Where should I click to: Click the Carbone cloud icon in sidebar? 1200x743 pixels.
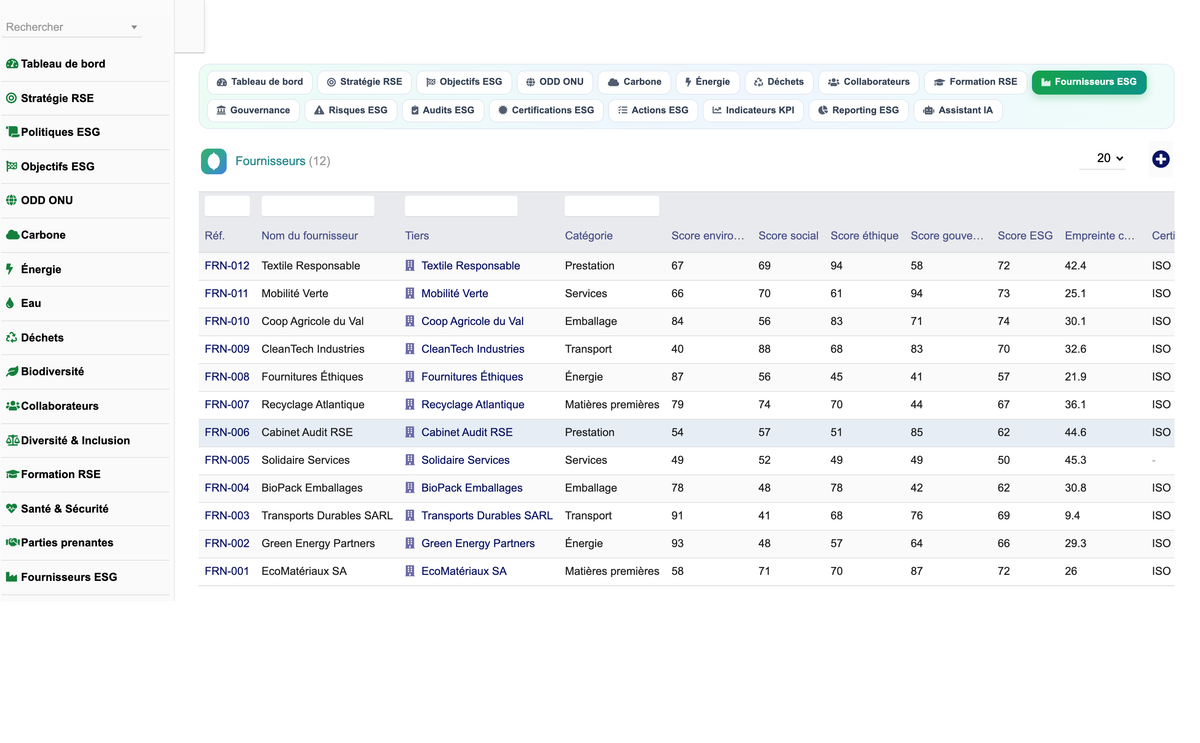[x=12, y=235]
